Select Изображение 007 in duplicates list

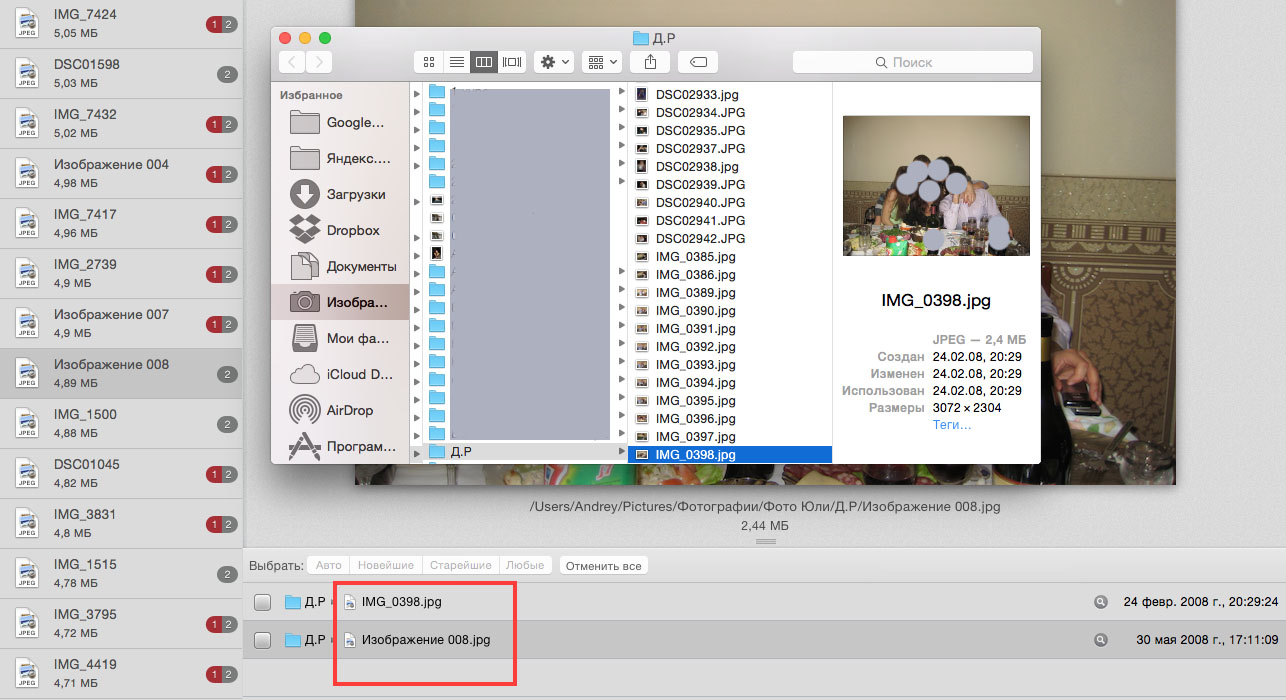coord(121,324)
